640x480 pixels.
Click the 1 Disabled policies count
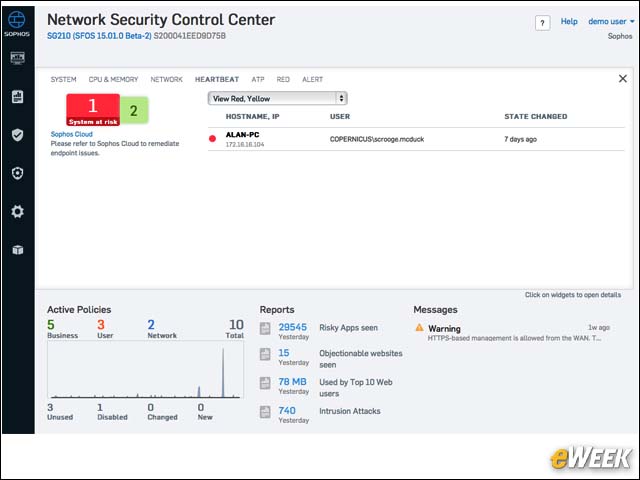click(x=100, y=407)
